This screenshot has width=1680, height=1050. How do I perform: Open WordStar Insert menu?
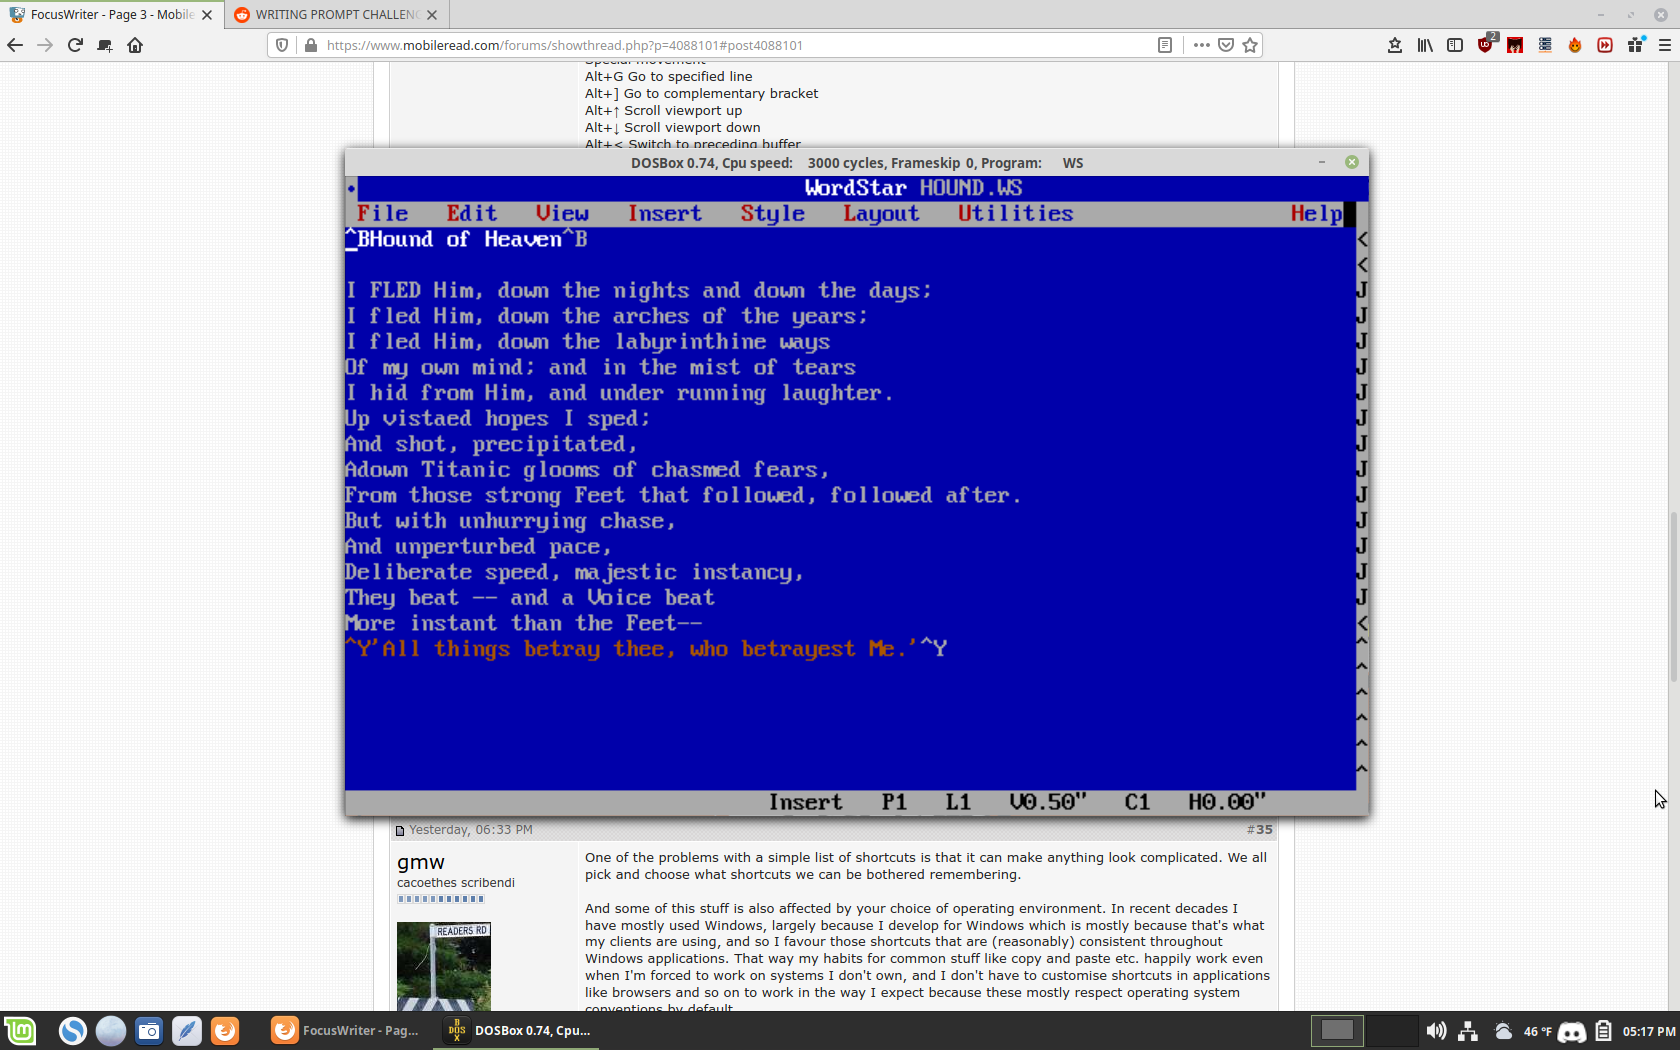point(665,214)
